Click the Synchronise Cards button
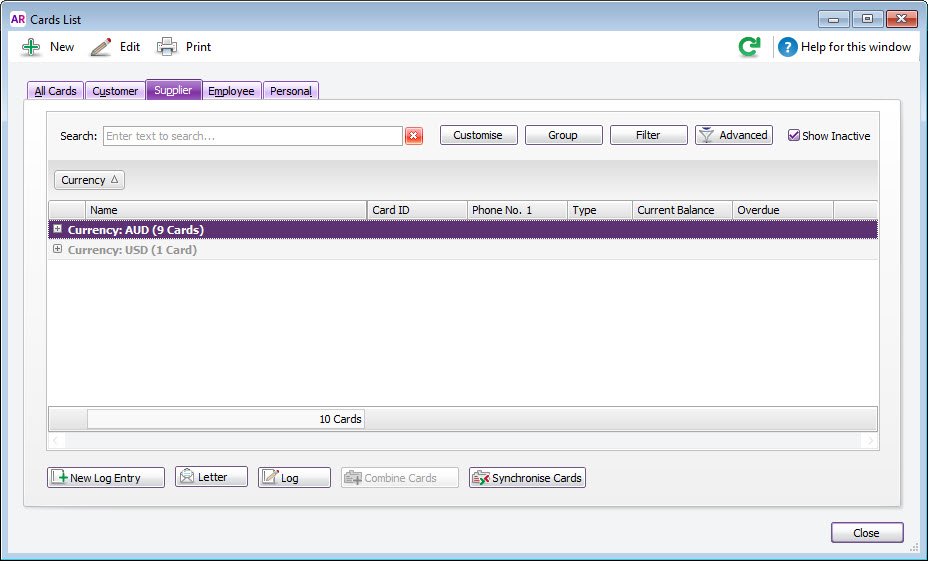The height and width of the screenshot is (561, 928). (x=527, y=478)
